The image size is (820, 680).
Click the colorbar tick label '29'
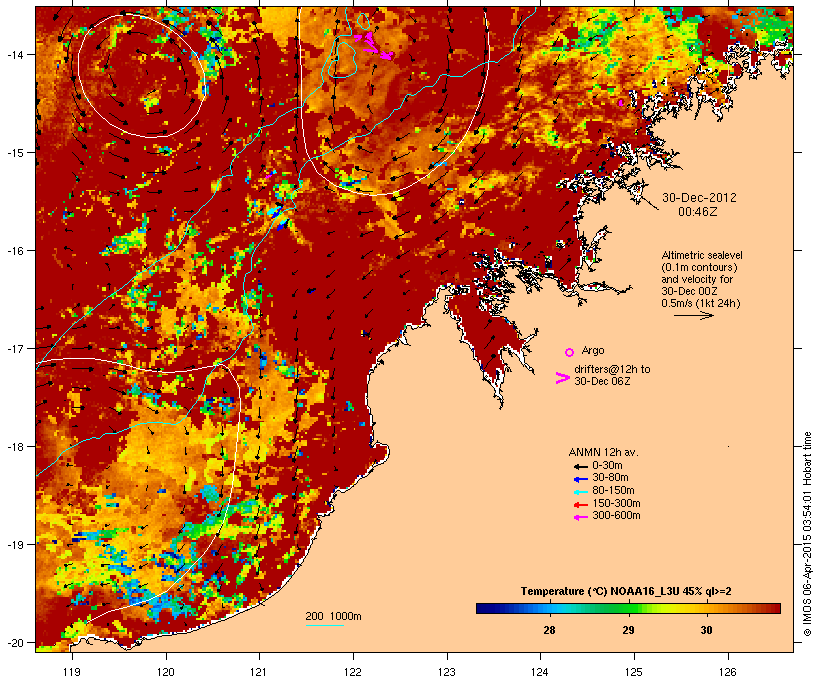click(x=628, y=630)
